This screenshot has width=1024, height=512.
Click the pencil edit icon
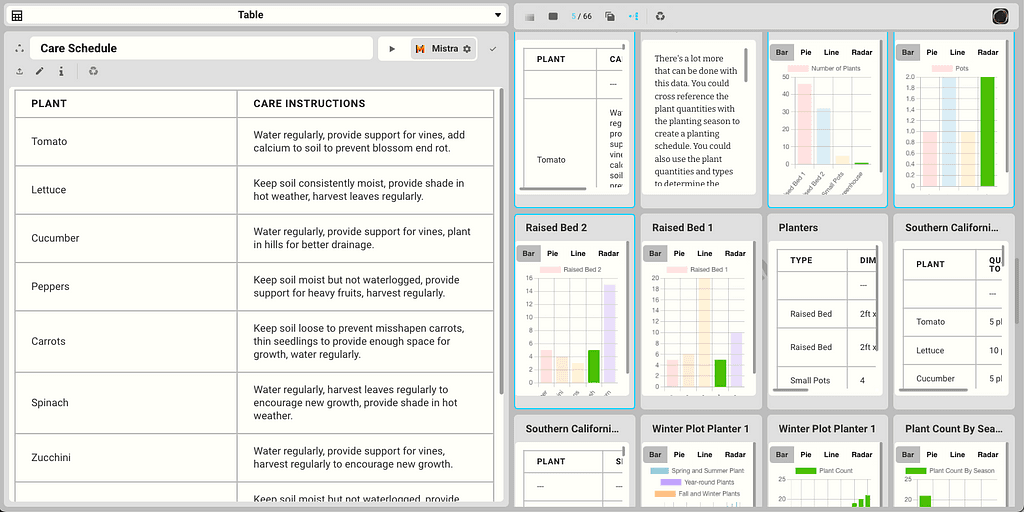click(40, 71)
